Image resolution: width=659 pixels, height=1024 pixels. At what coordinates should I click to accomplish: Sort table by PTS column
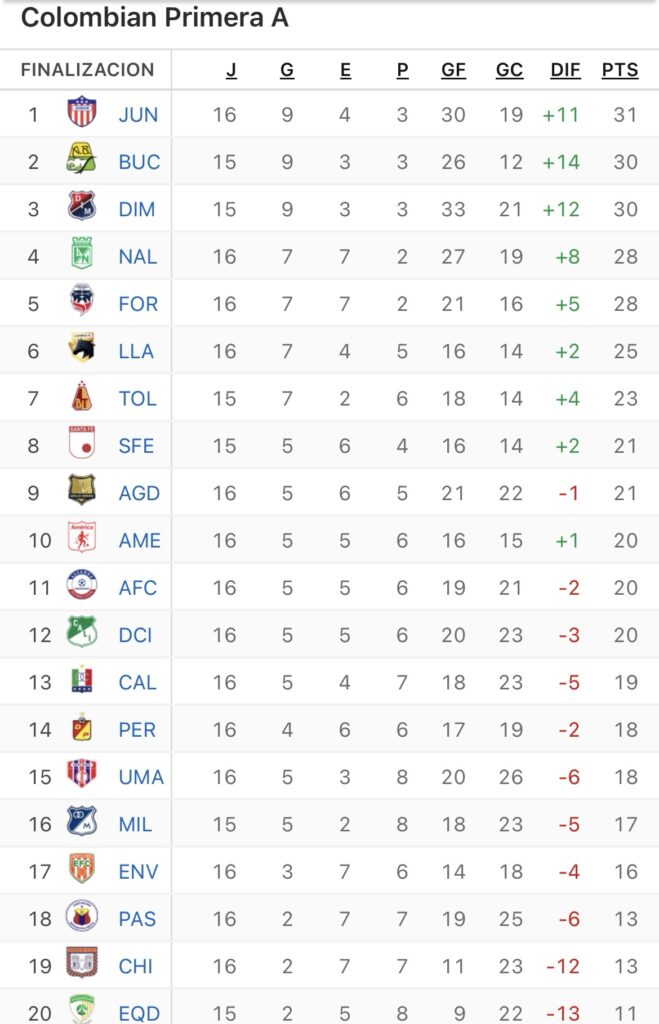tap(619, 70)
